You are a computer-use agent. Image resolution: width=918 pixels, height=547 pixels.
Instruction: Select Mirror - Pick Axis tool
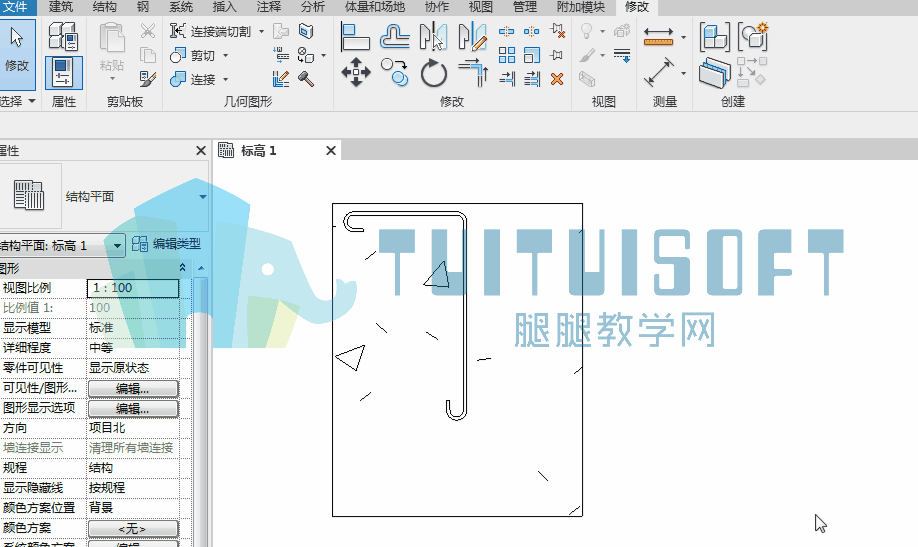pyautogui.click(x=434, y=36)
